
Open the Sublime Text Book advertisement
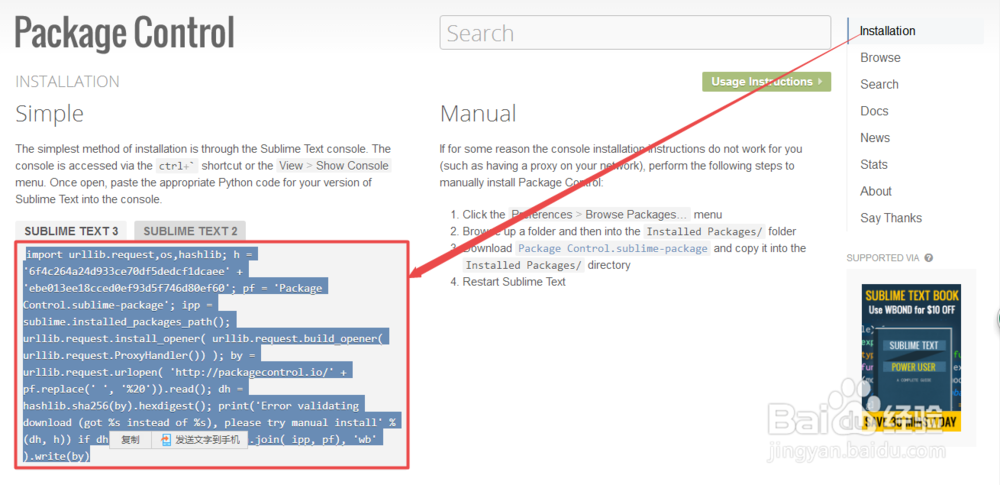click(x=911, y=357)
